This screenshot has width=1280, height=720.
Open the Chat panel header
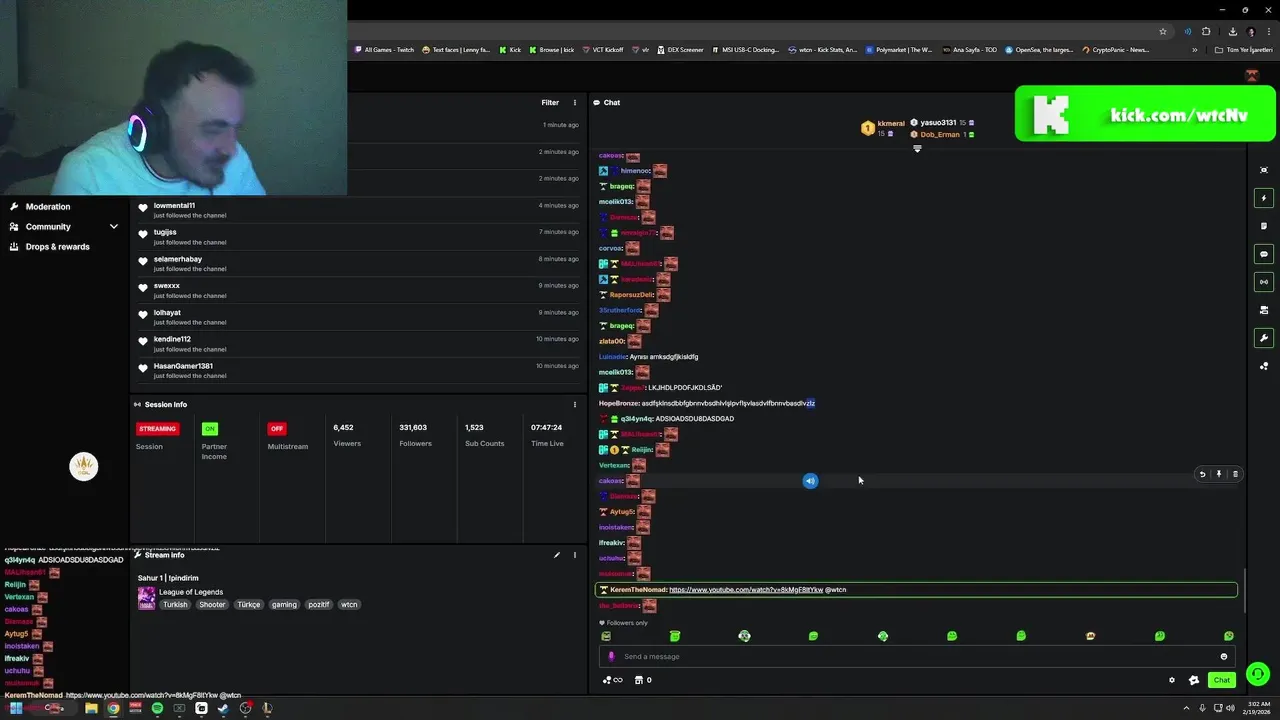(606, 103)
